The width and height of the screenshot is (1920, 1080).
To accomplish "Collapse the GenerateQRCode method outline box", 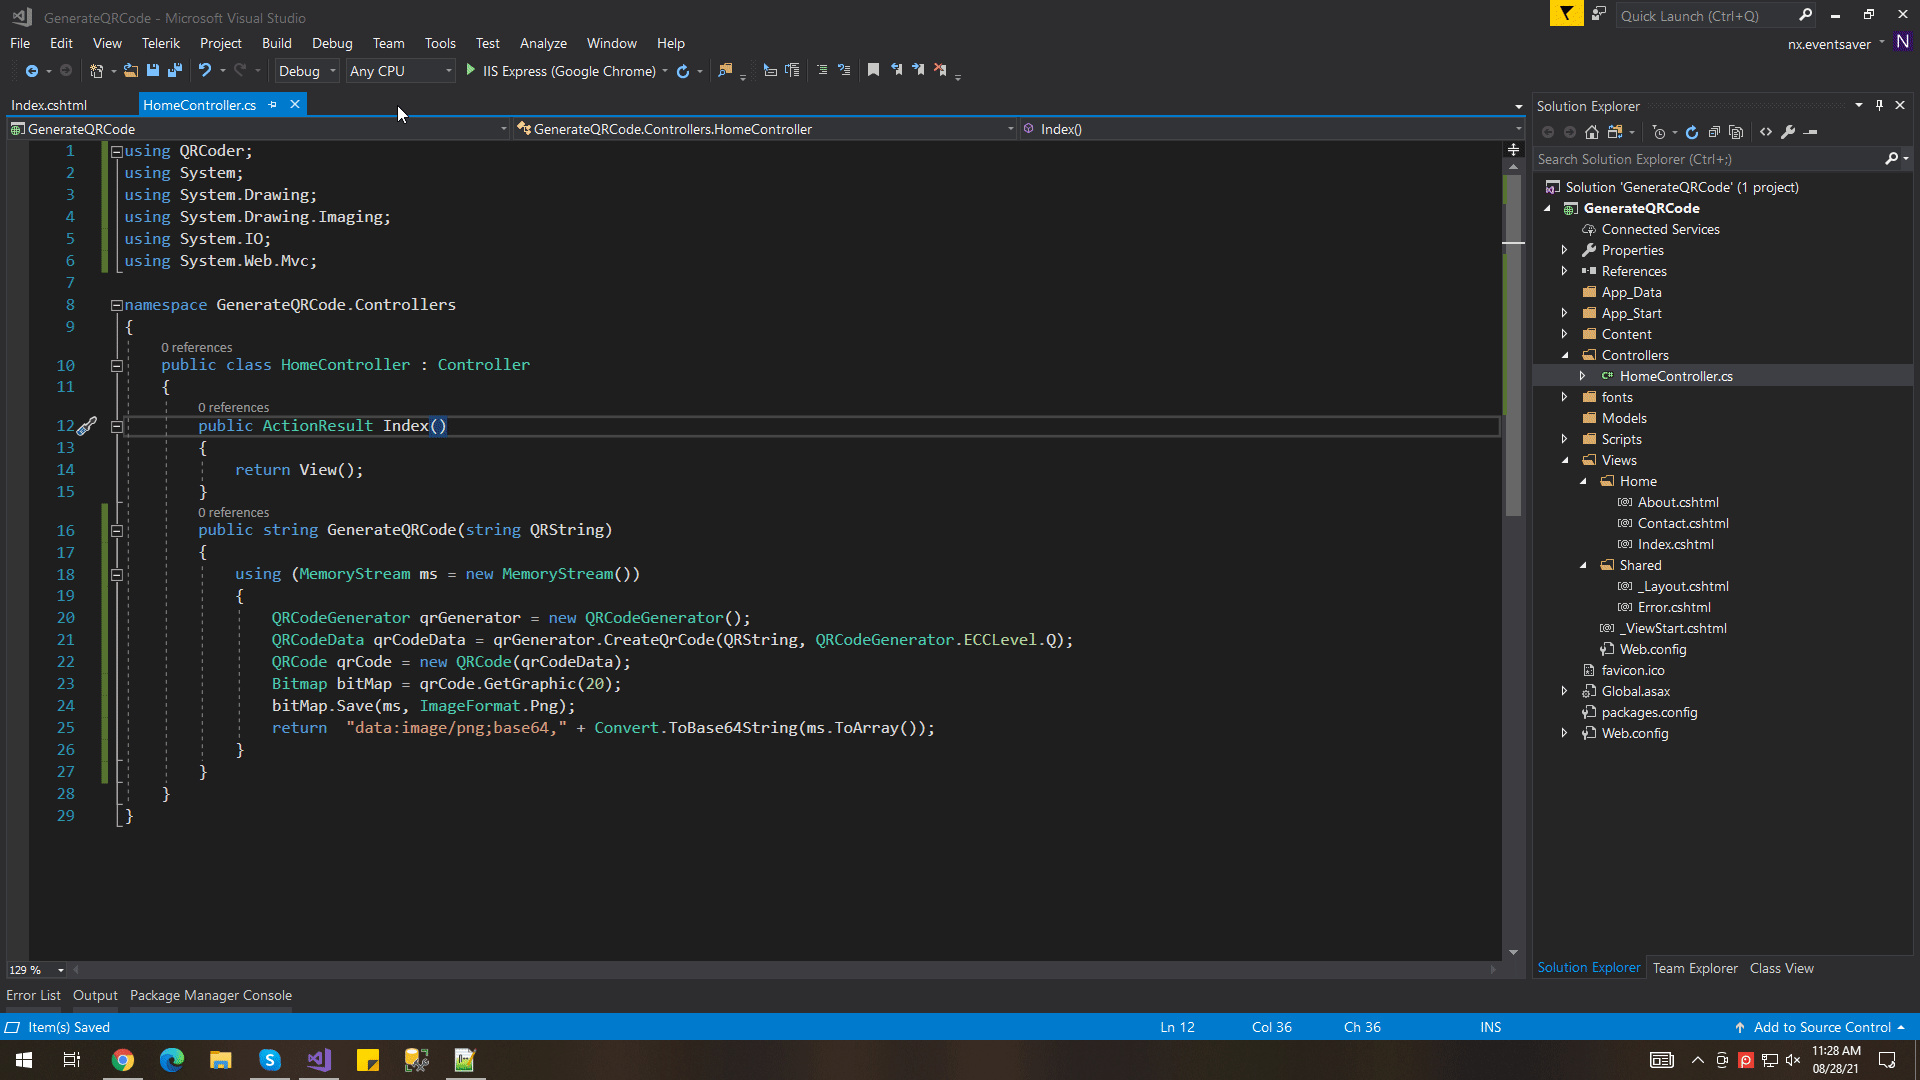I will pyautogui.click(x=117, y=531).
